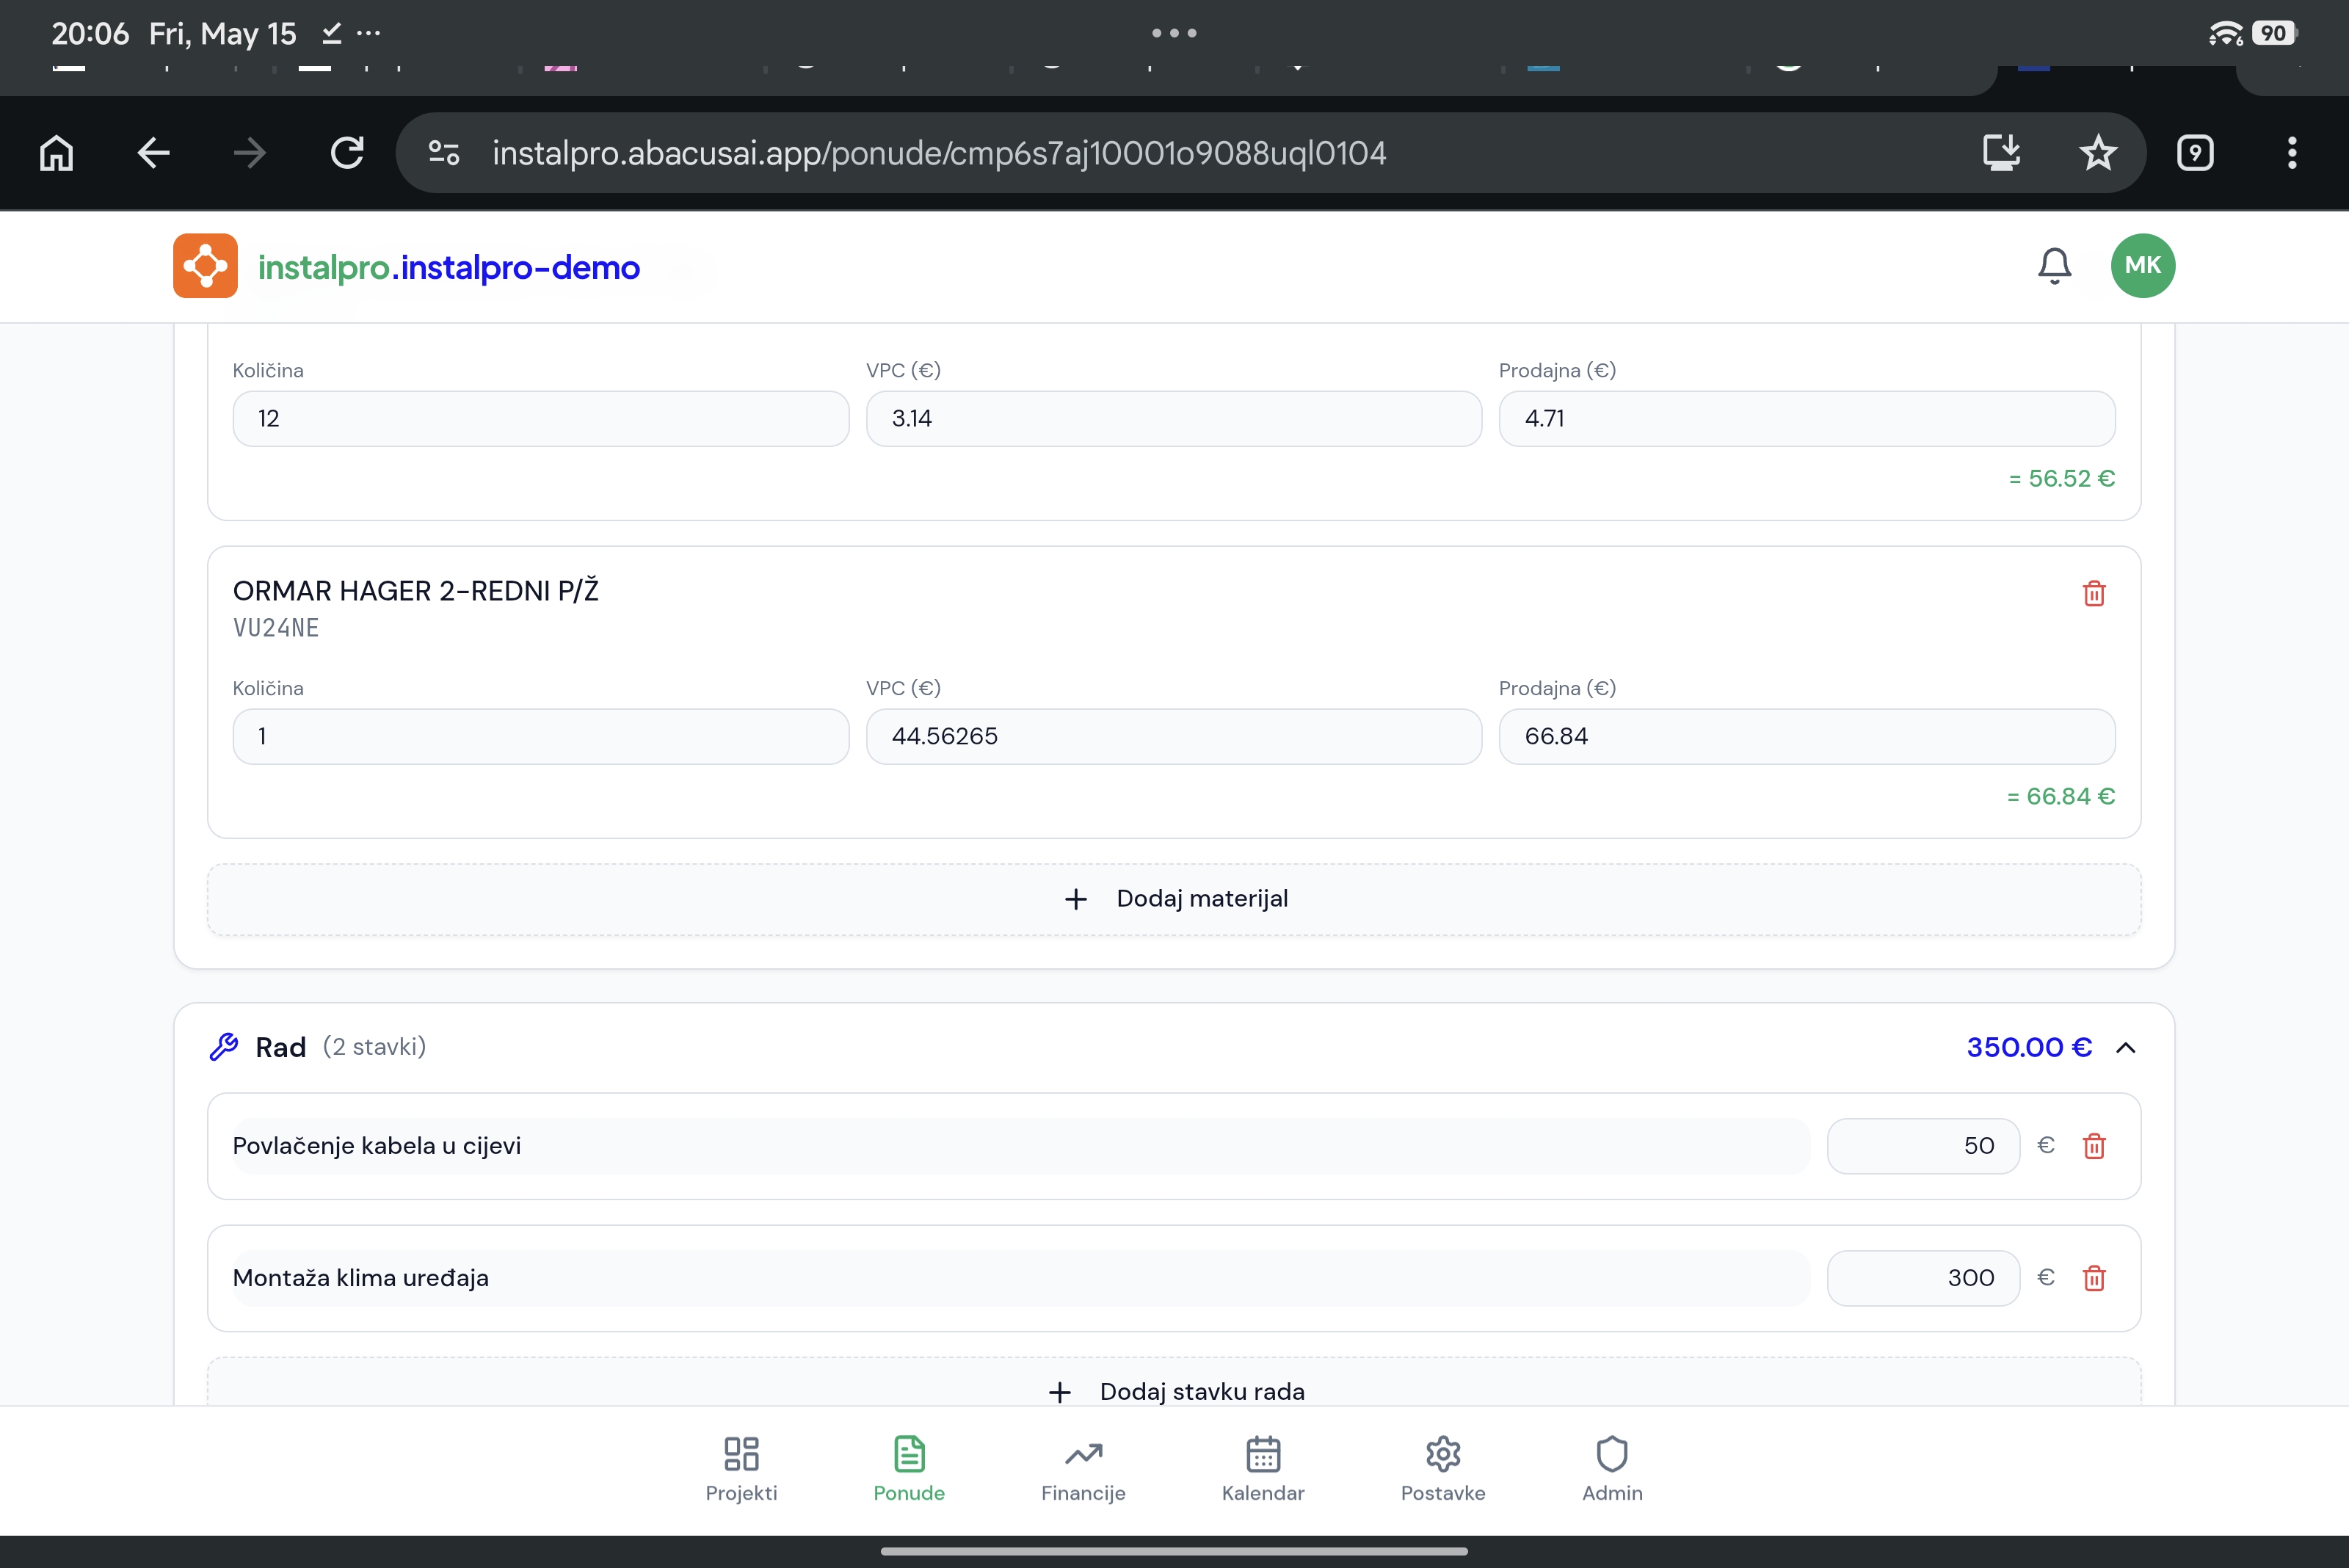2349x1568 pixels.
Task: Delete the Montaža klima uređaja row
Action: pyautogui.click(x=2094, y=1278)
